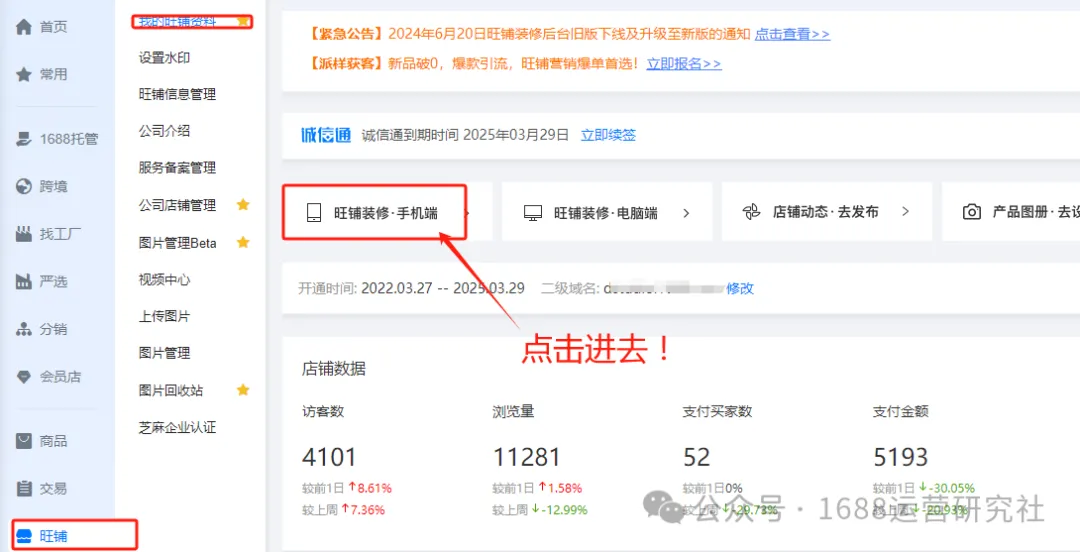Open 芝麻企业认证 menu item

coord(178,427)
